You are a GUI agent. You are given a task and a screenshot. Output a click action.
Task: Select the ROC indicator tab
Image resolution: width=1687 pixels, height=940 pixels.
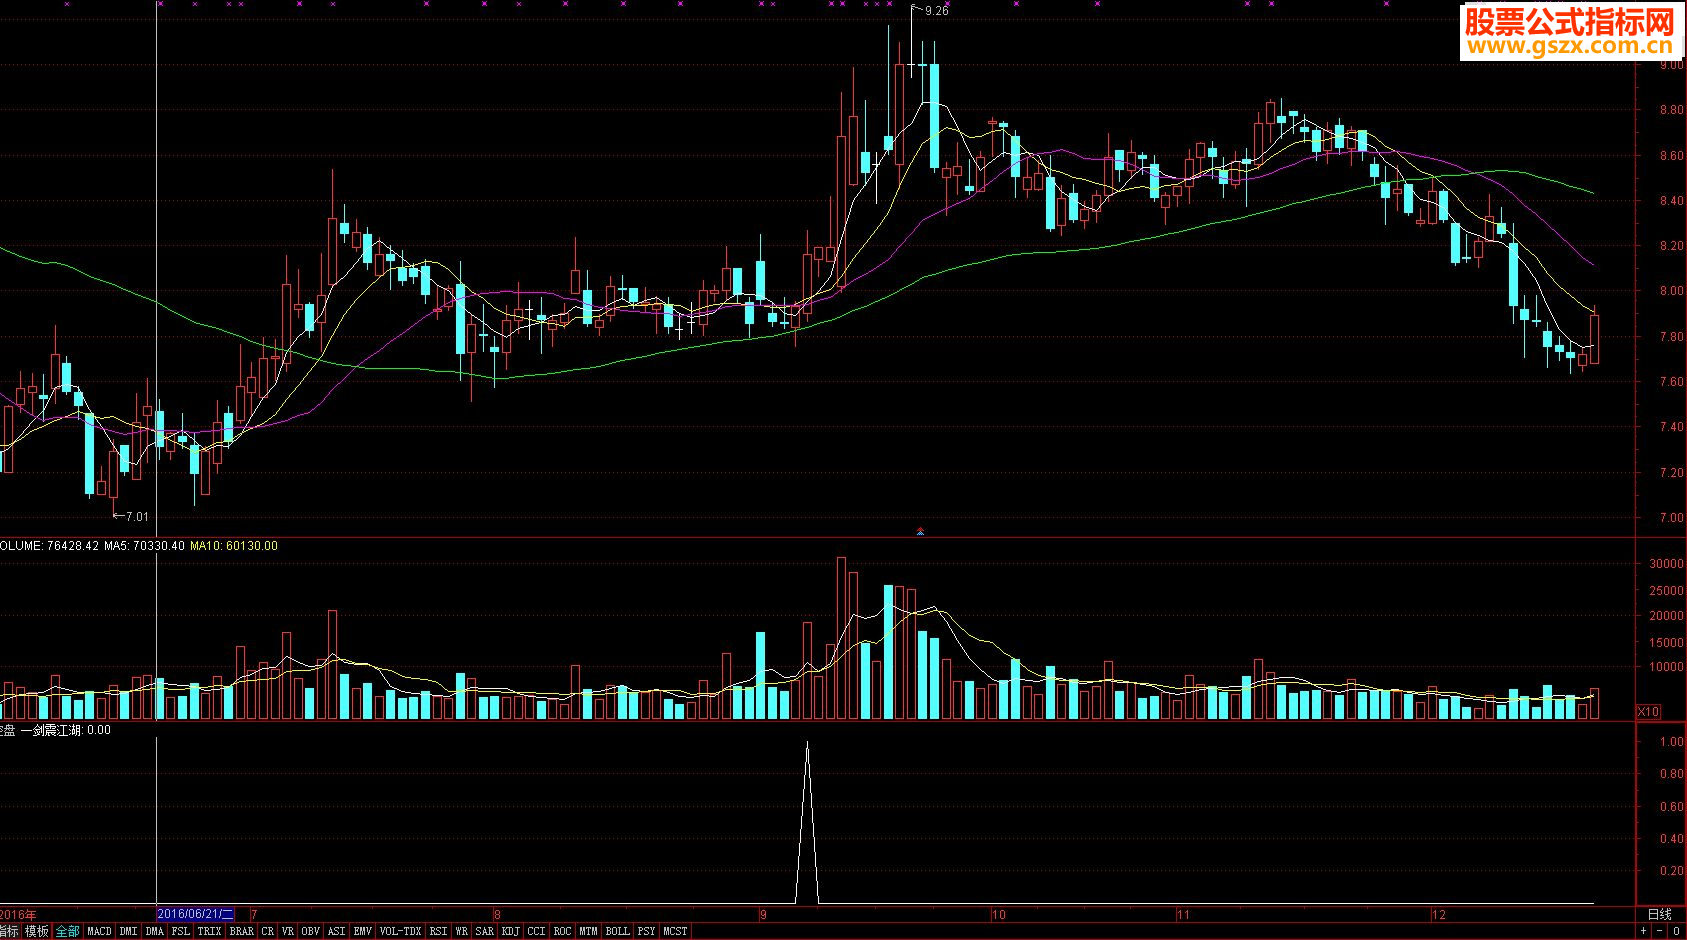[x=562, y=931]
